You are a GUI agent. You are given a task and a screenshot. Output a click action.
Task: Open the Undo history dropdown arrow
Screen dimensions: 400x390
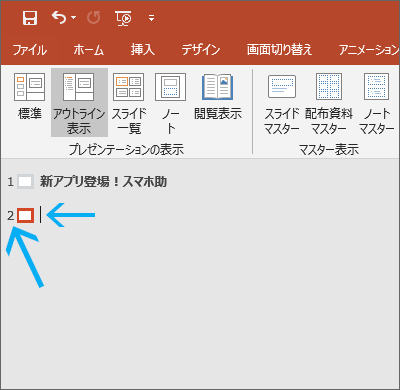pos(73,18)
